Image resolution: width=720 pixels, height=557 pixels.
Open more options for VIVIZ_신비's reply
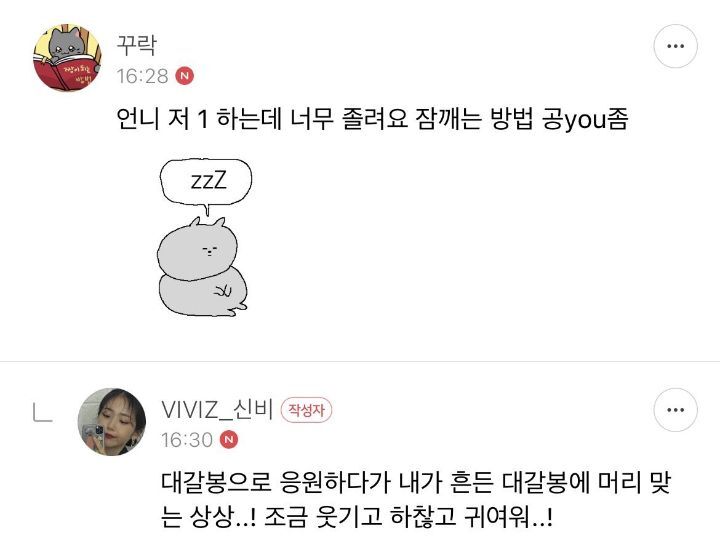tap(675, 410)
